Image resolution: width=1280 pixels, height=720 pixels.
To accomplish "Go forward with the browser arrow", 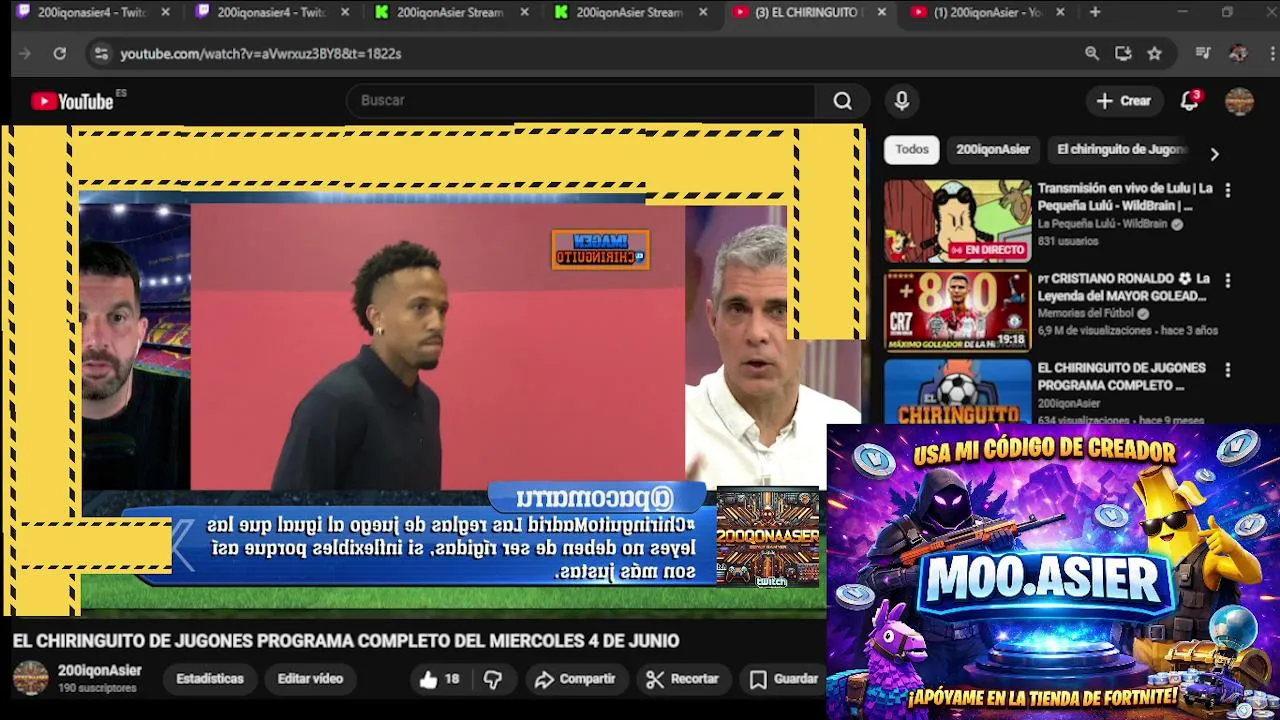I will (x=25, y=54).
